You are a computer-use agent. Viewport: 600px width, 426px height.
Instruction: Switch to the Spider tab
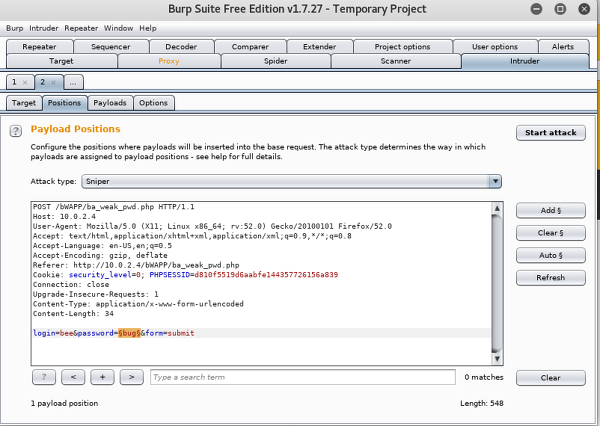276,61
